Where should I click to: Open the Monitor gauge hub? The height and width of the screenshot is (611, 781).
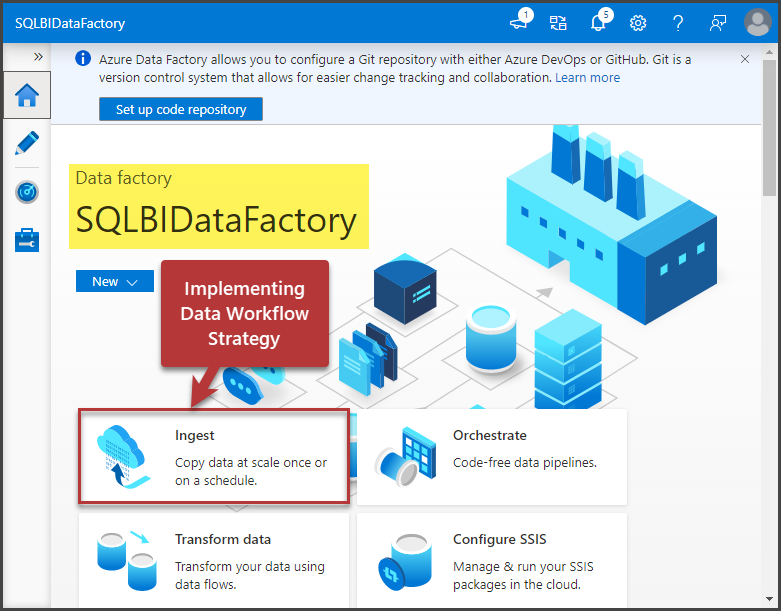coord(27,192)
